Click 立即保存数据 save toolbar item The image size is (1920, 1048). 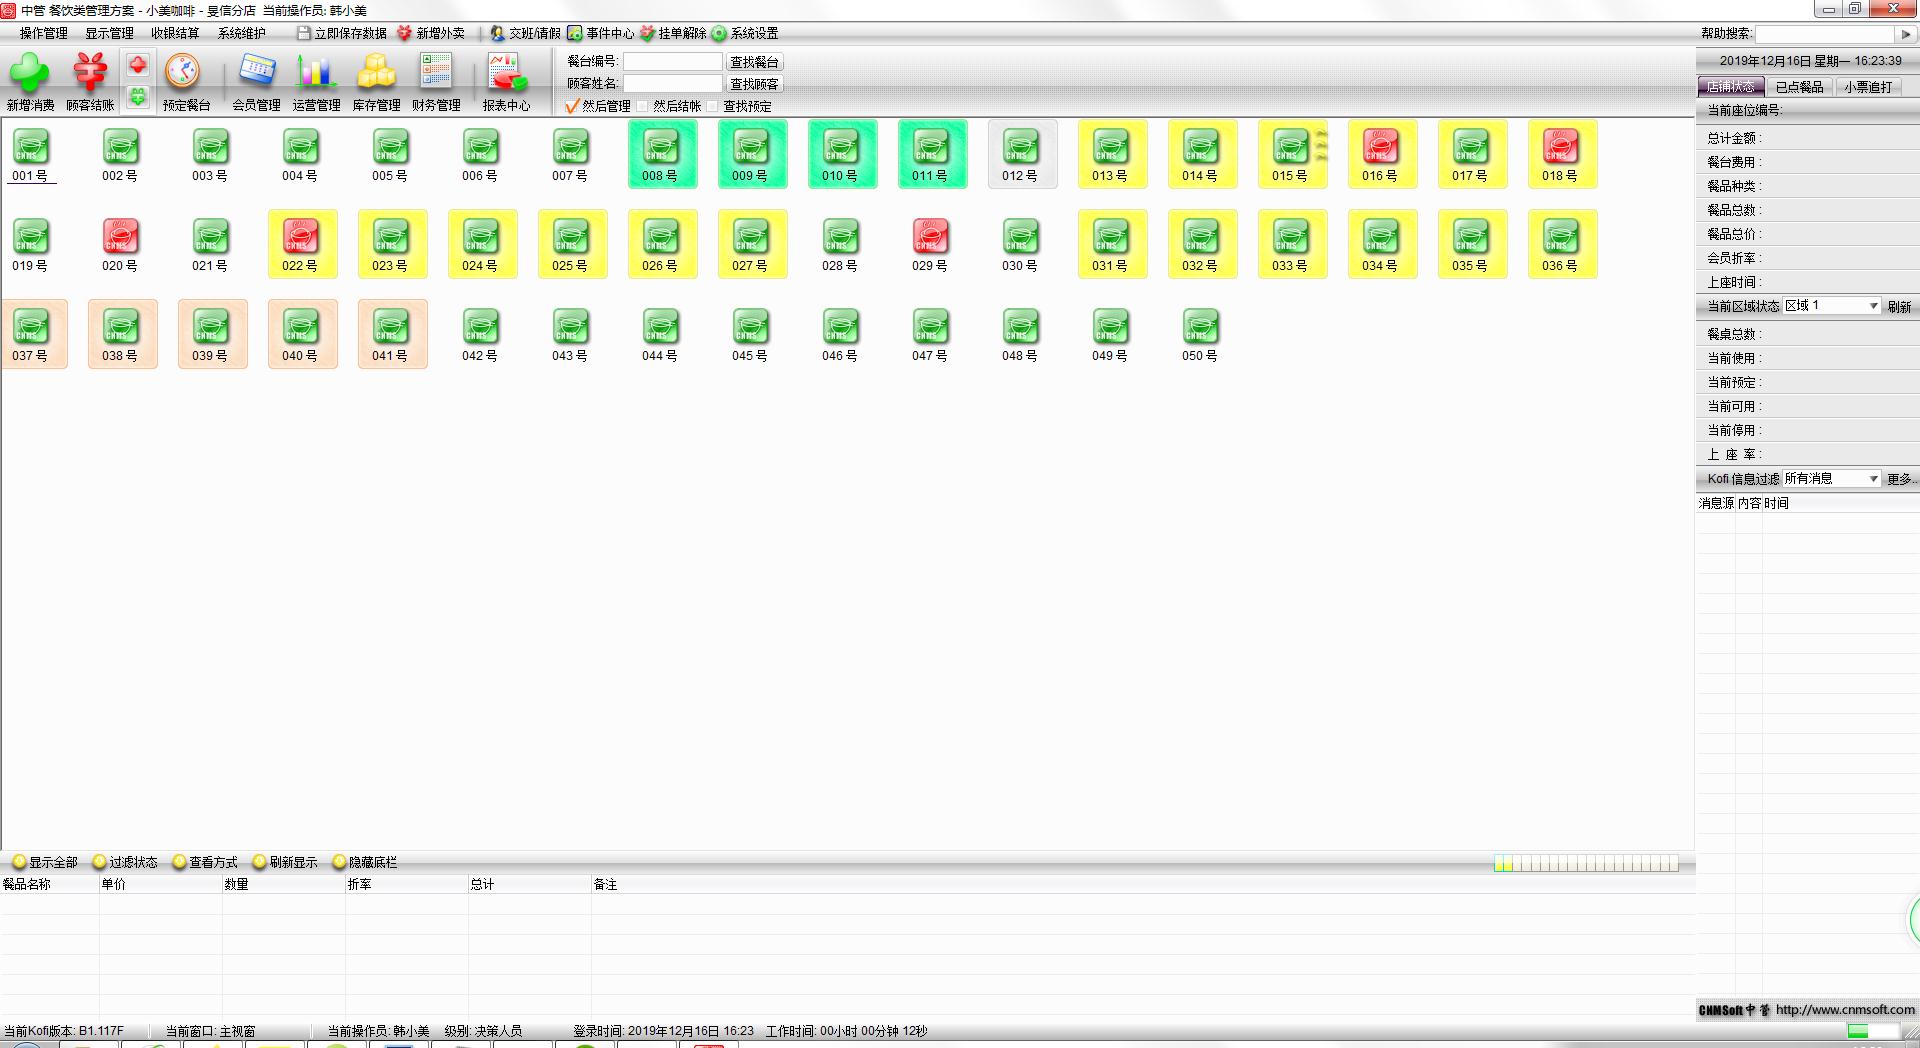click(342, 33)
